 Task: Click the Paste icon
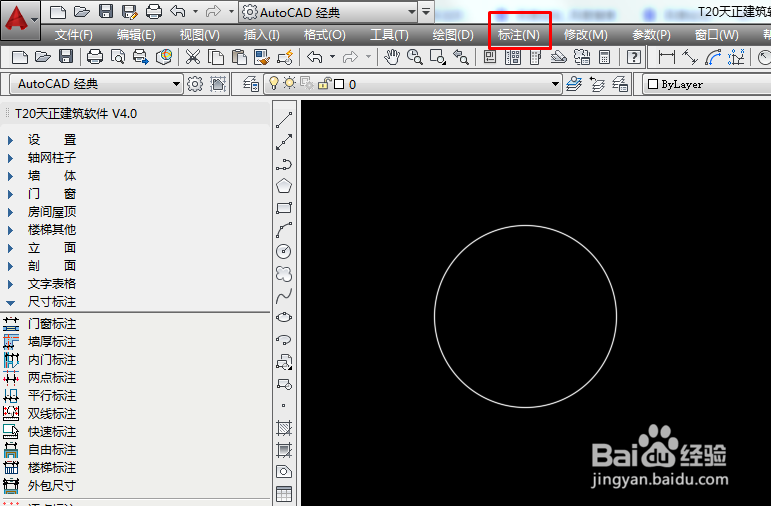pyautogui.click(x=239, y=57)
